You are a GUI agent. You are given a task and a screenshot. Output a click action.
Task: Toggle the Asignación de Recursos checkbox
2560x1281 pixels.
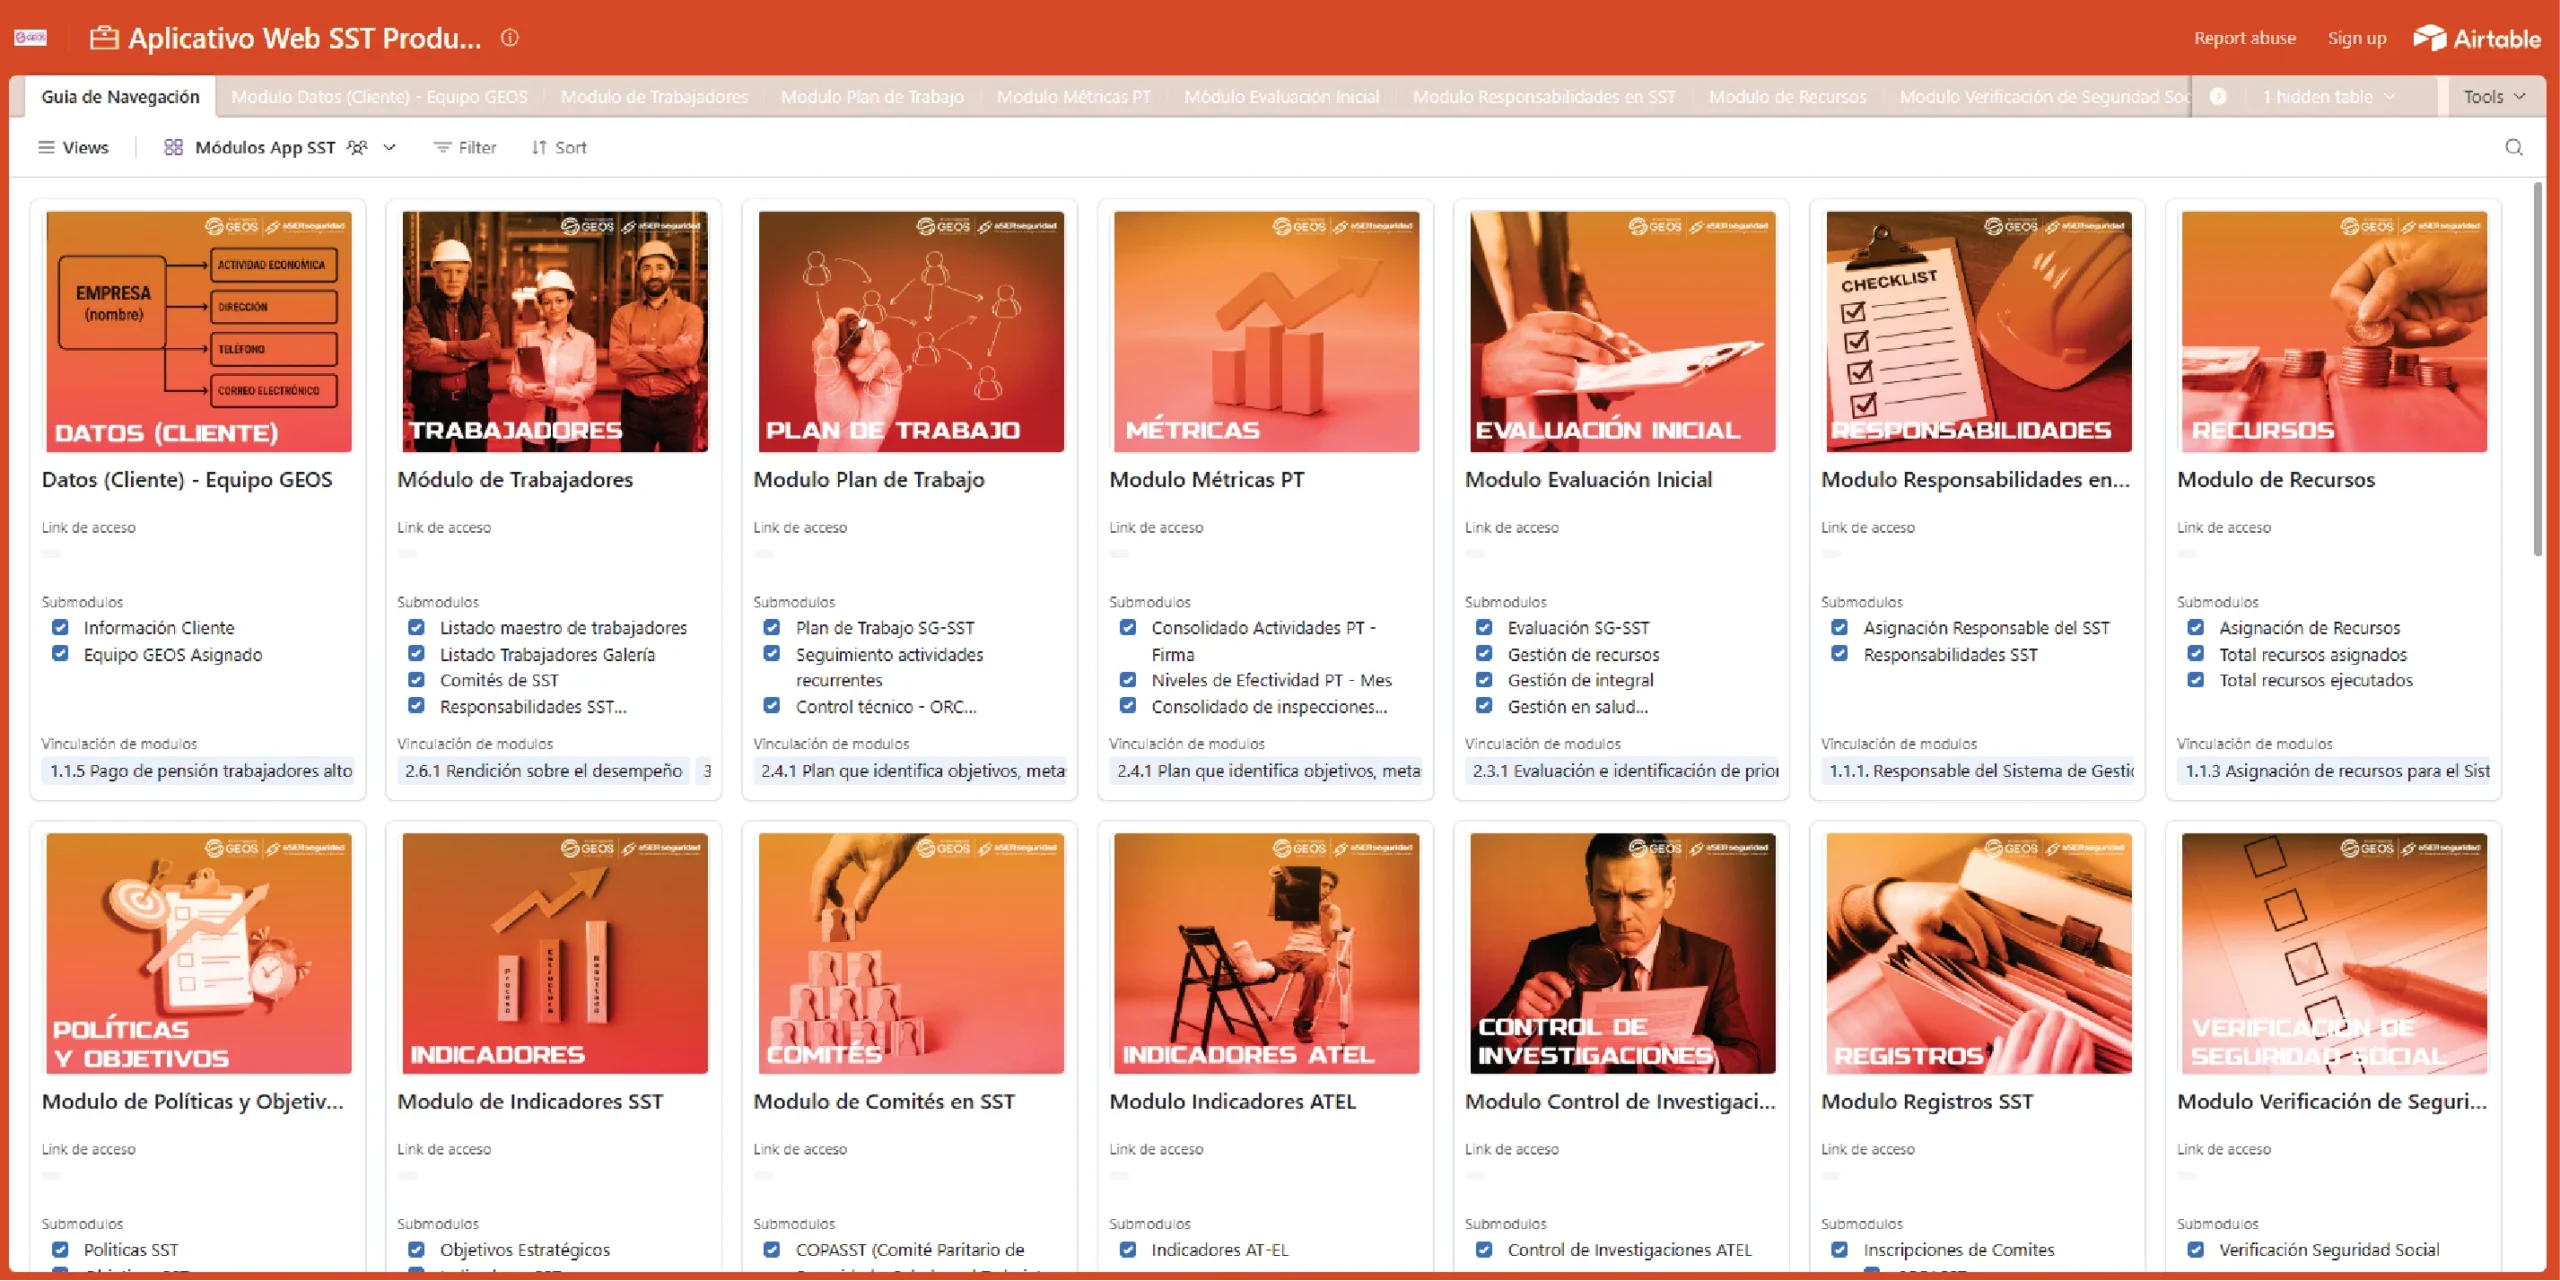coord(2195,627)
